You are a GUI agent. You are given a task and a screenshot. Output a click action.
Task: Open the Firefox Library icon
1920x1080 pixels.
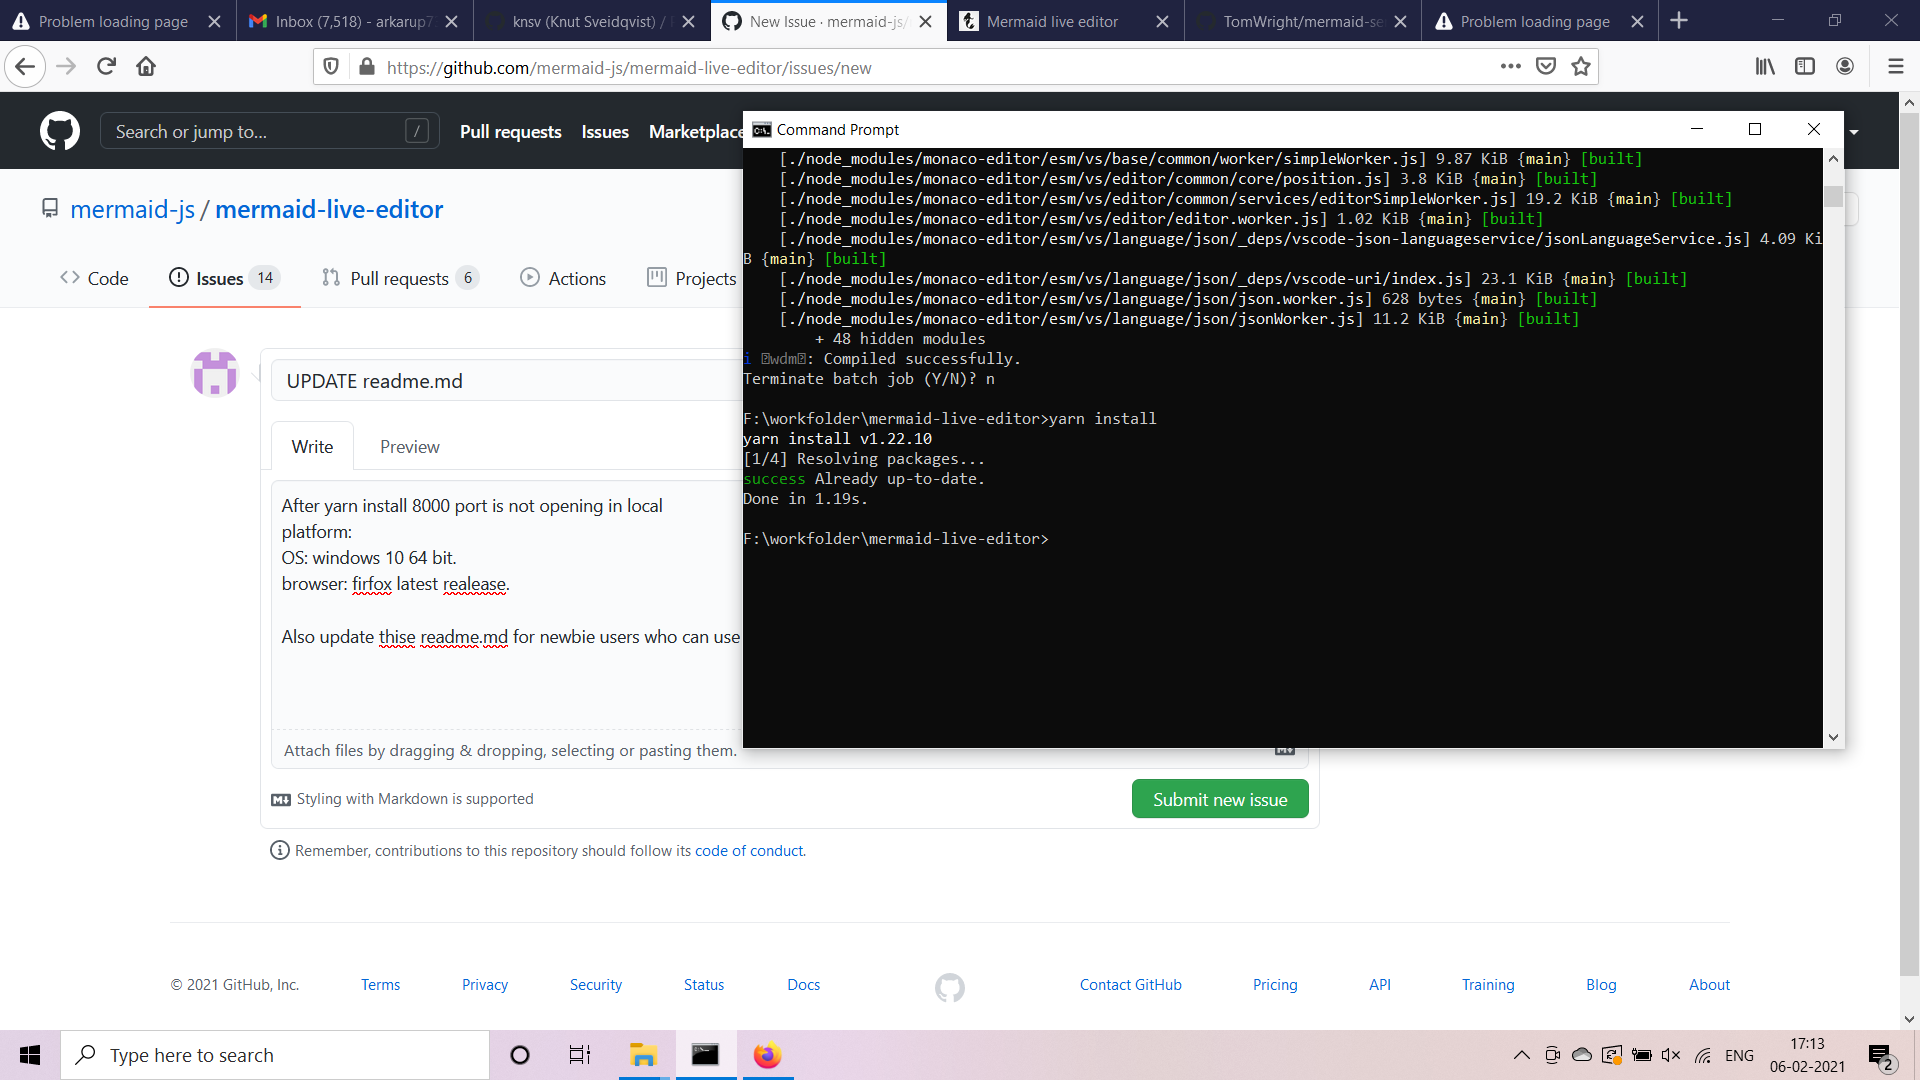pyautogui.click(x=1764, y=66)
